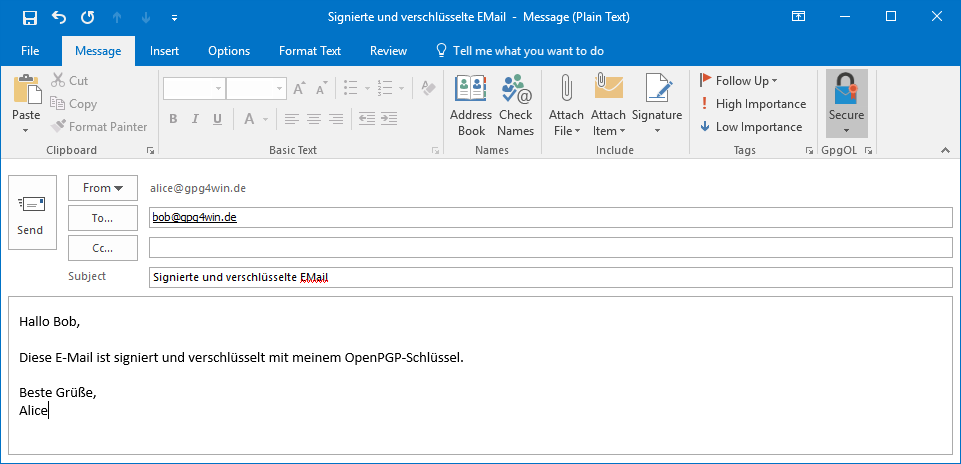
Task: Click the Undo arrow icon
Action: click(59, 17)
